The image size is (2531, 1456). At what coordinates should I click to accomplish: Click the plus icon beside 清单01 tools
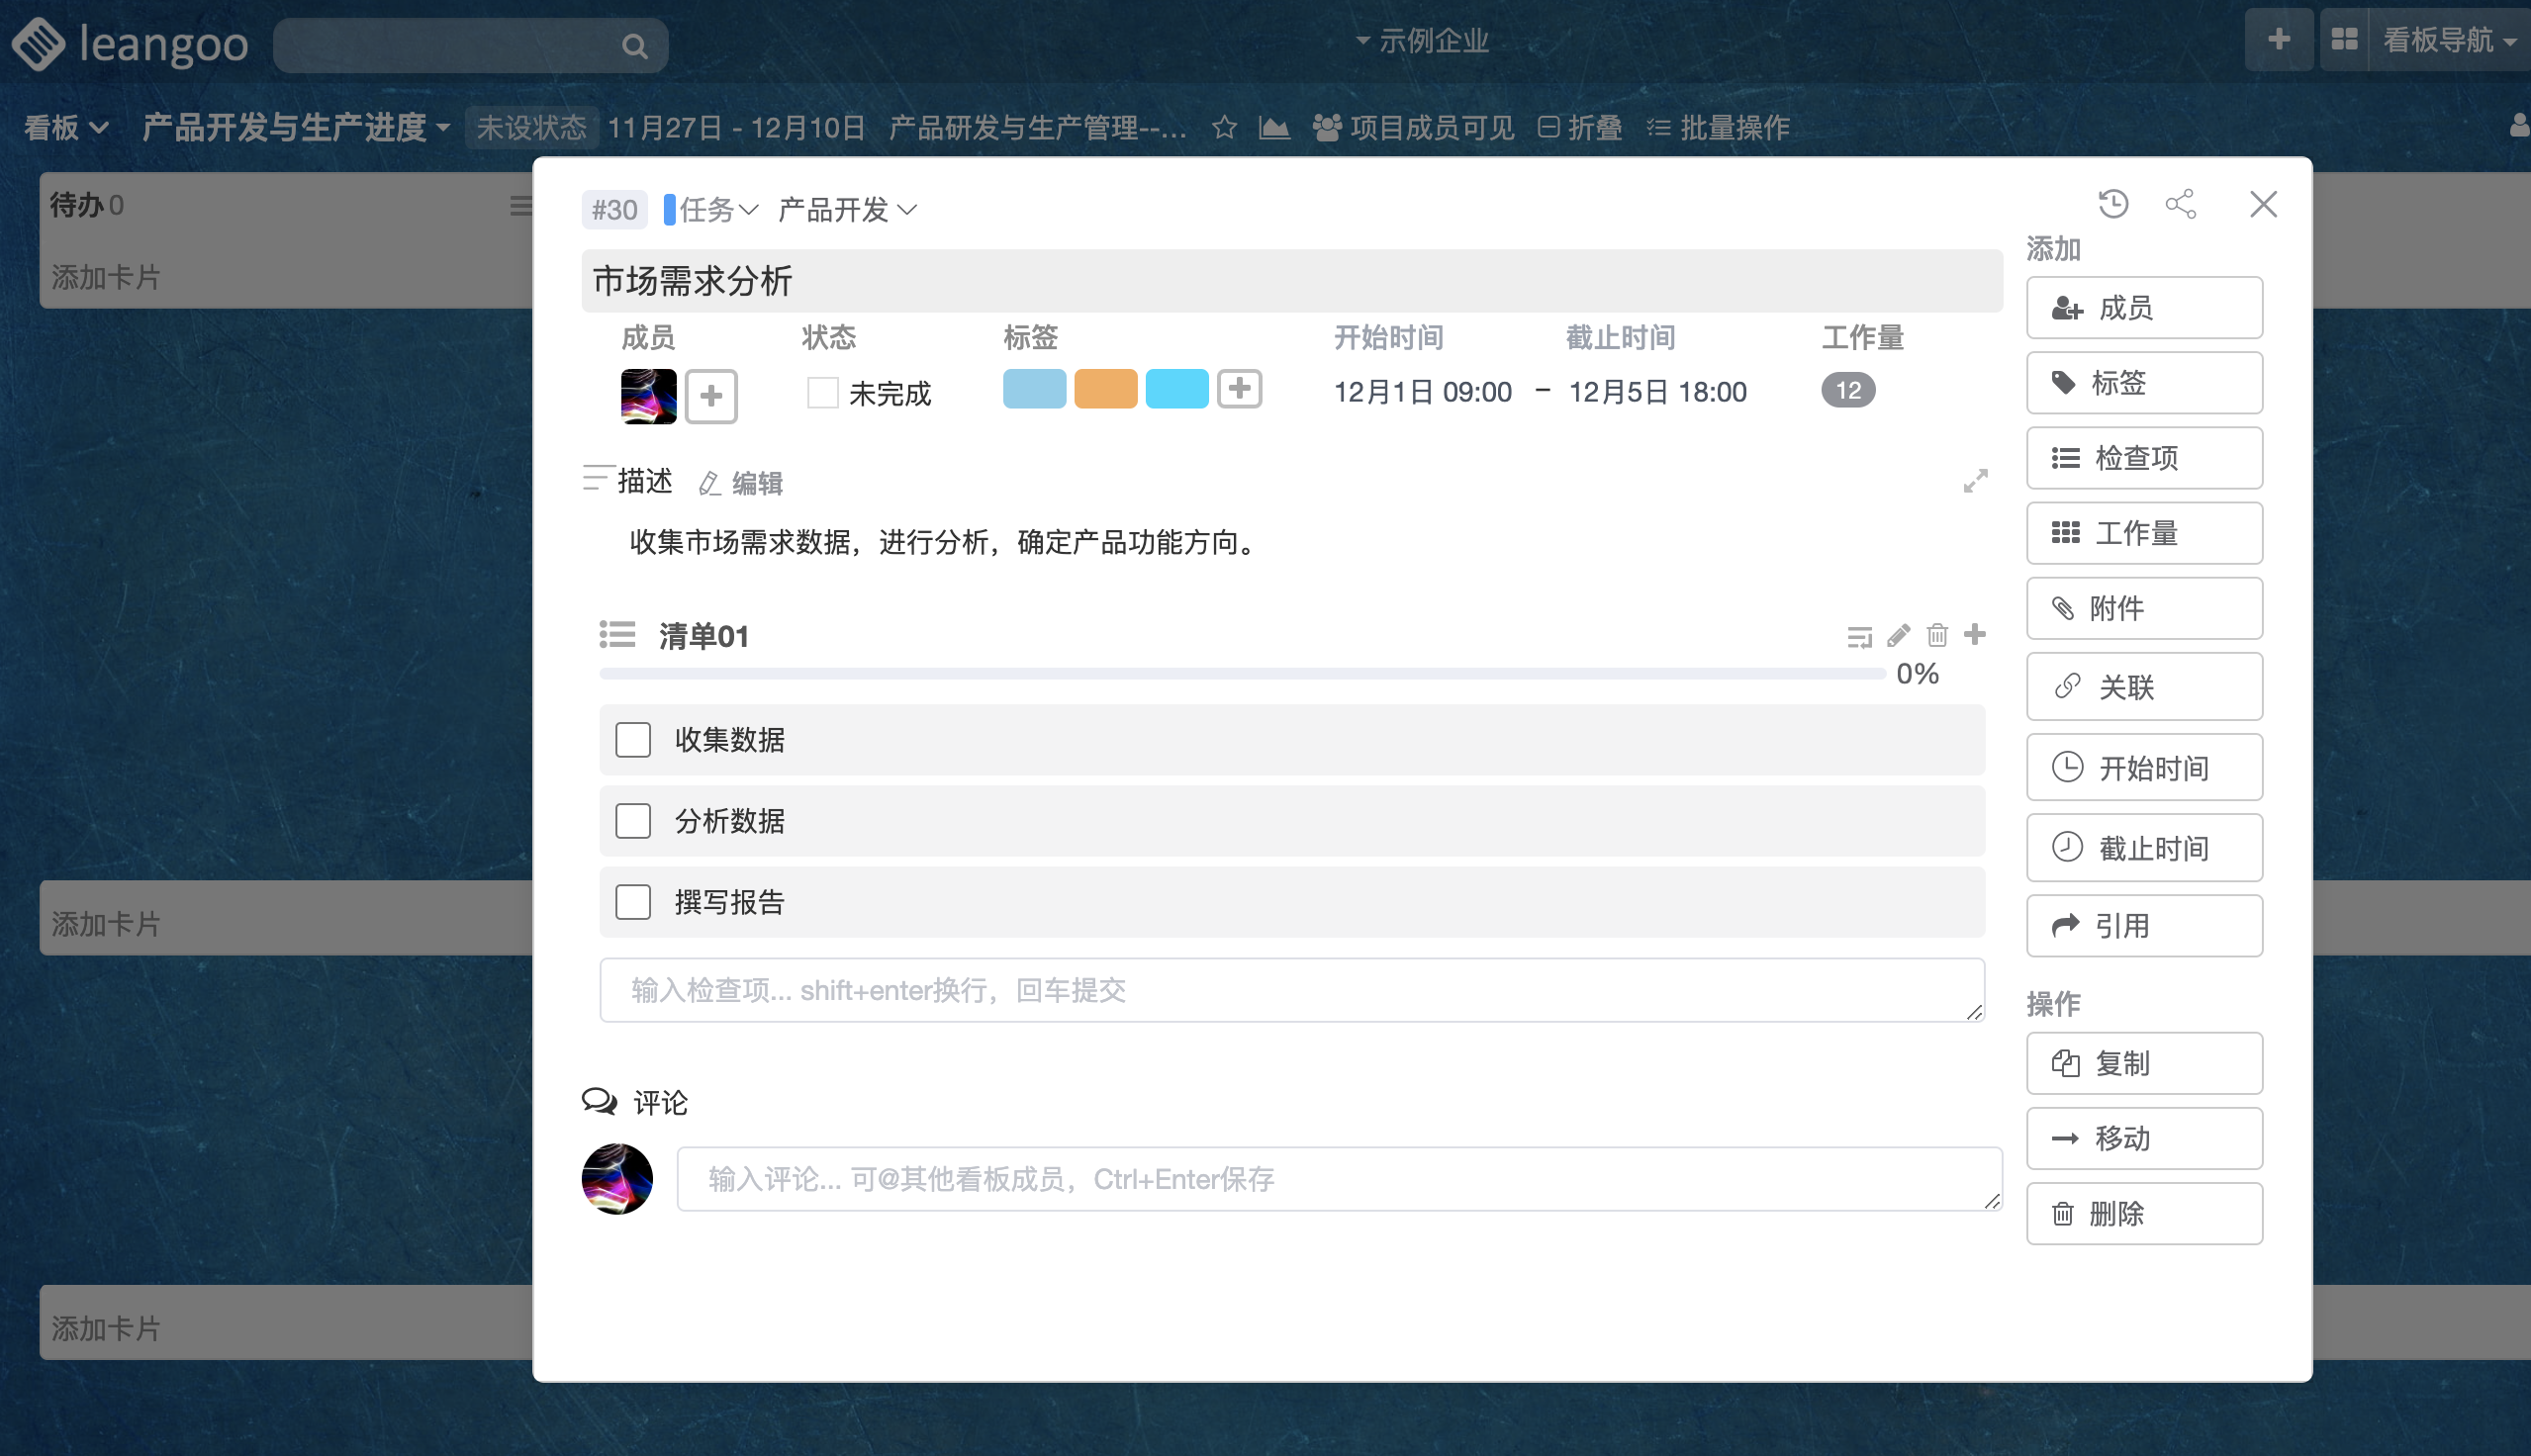point(1975,634)
